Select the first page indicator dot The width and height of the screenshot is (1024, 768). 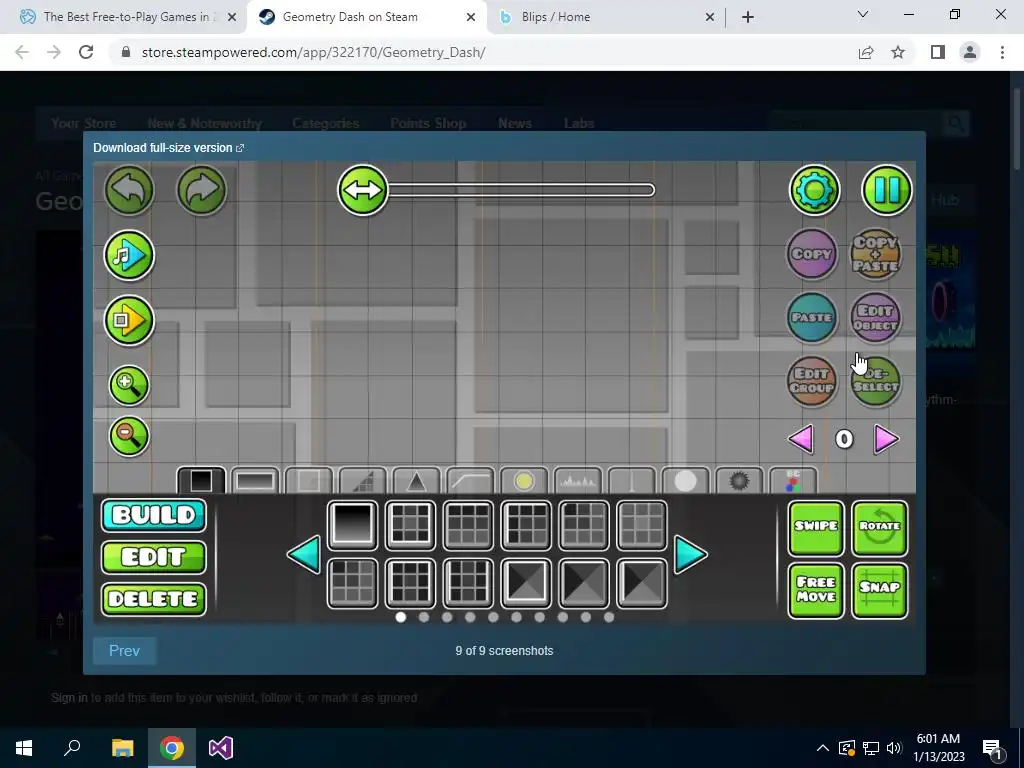[x=401, y=617]
